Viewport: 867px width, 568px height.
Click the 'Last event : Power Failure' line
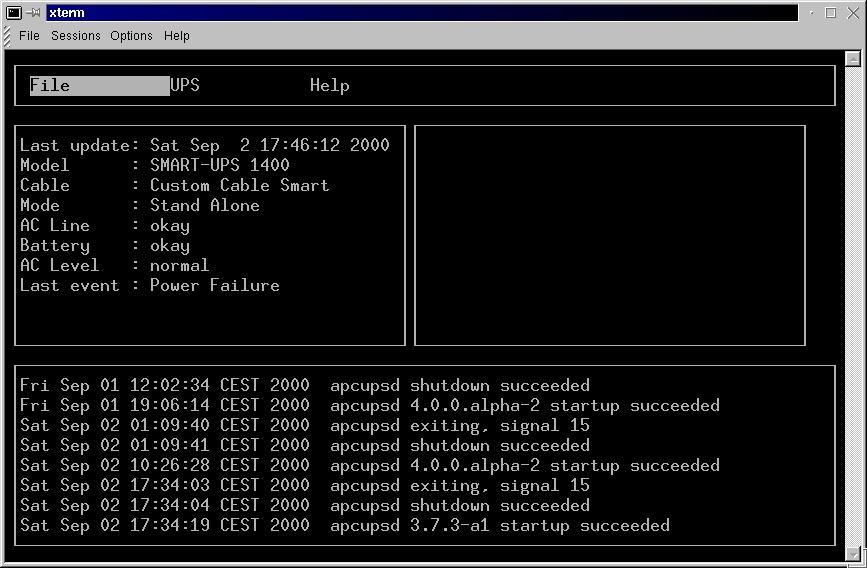pyautogui.click(x=150, y=286)
